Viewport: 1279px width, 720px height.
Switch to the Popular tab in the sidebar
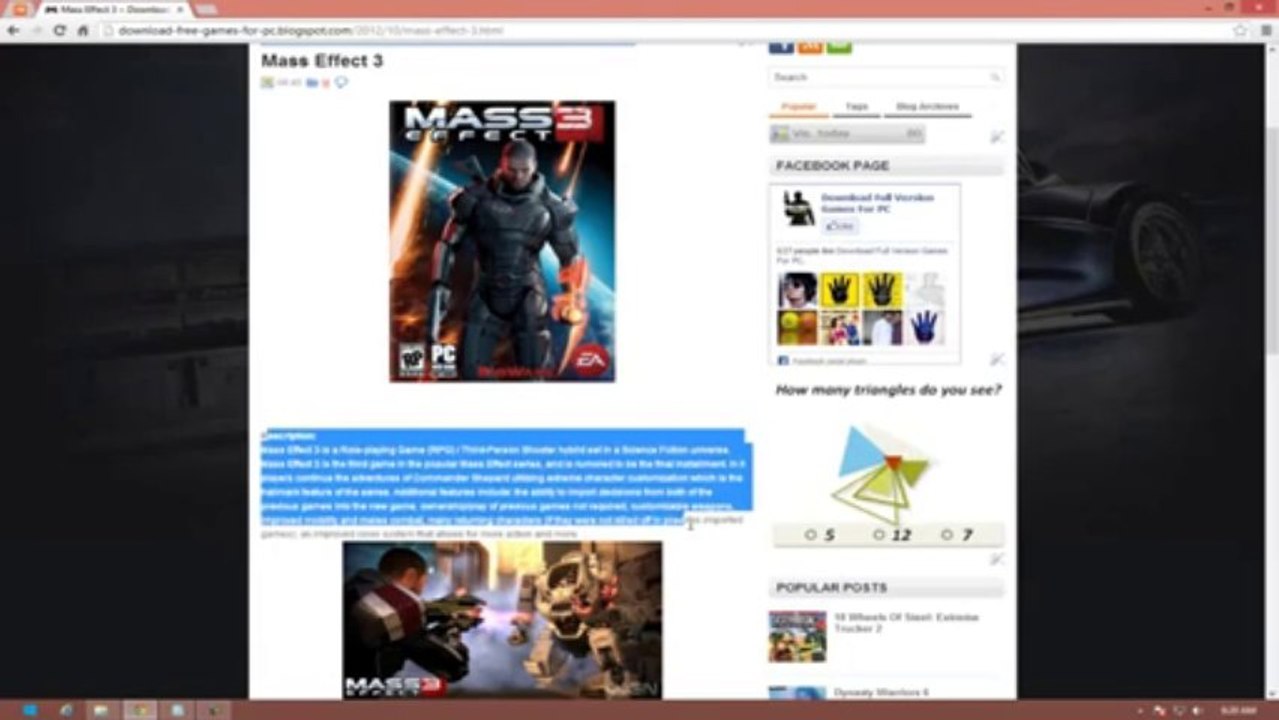tap(798, 107)
